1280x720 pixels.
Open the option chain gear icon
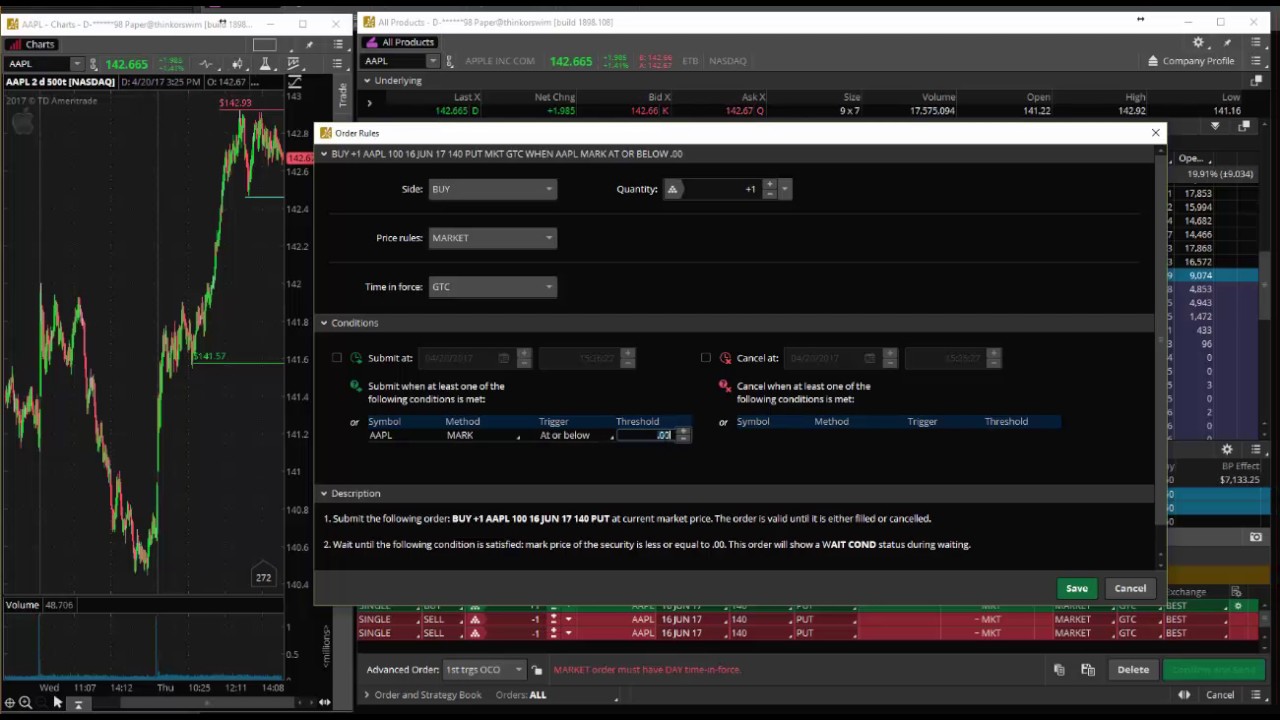point(1227,450)
